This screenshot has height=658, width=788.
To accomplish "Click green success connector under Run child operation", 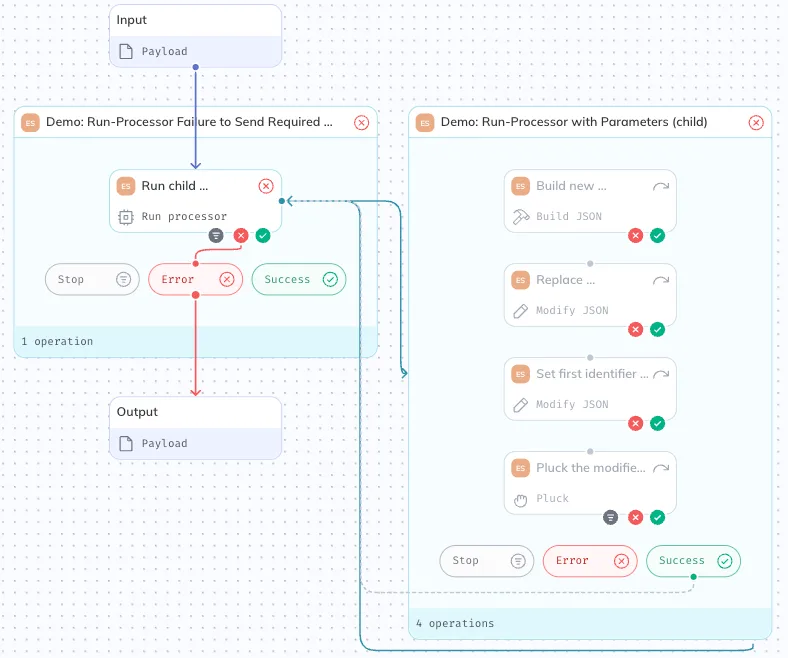I will point(263,235).
